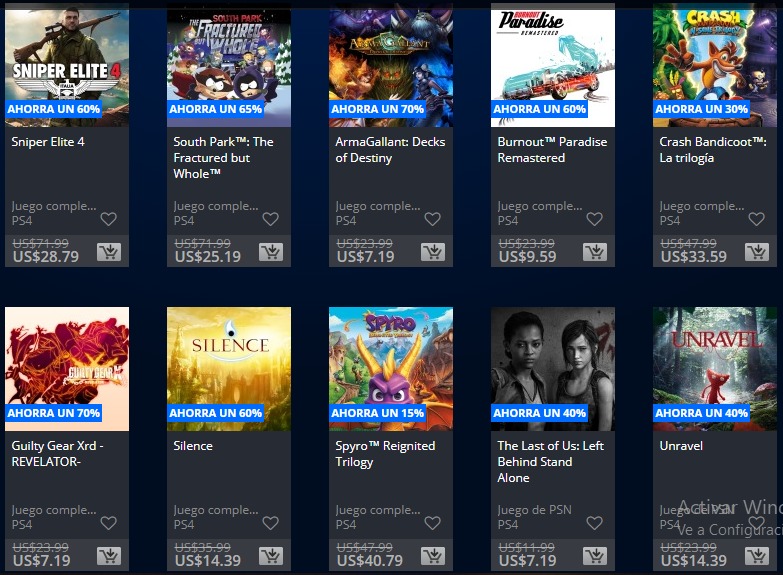
Task: Open the Crash Bandicoot cover image
Action: [715, 65]
